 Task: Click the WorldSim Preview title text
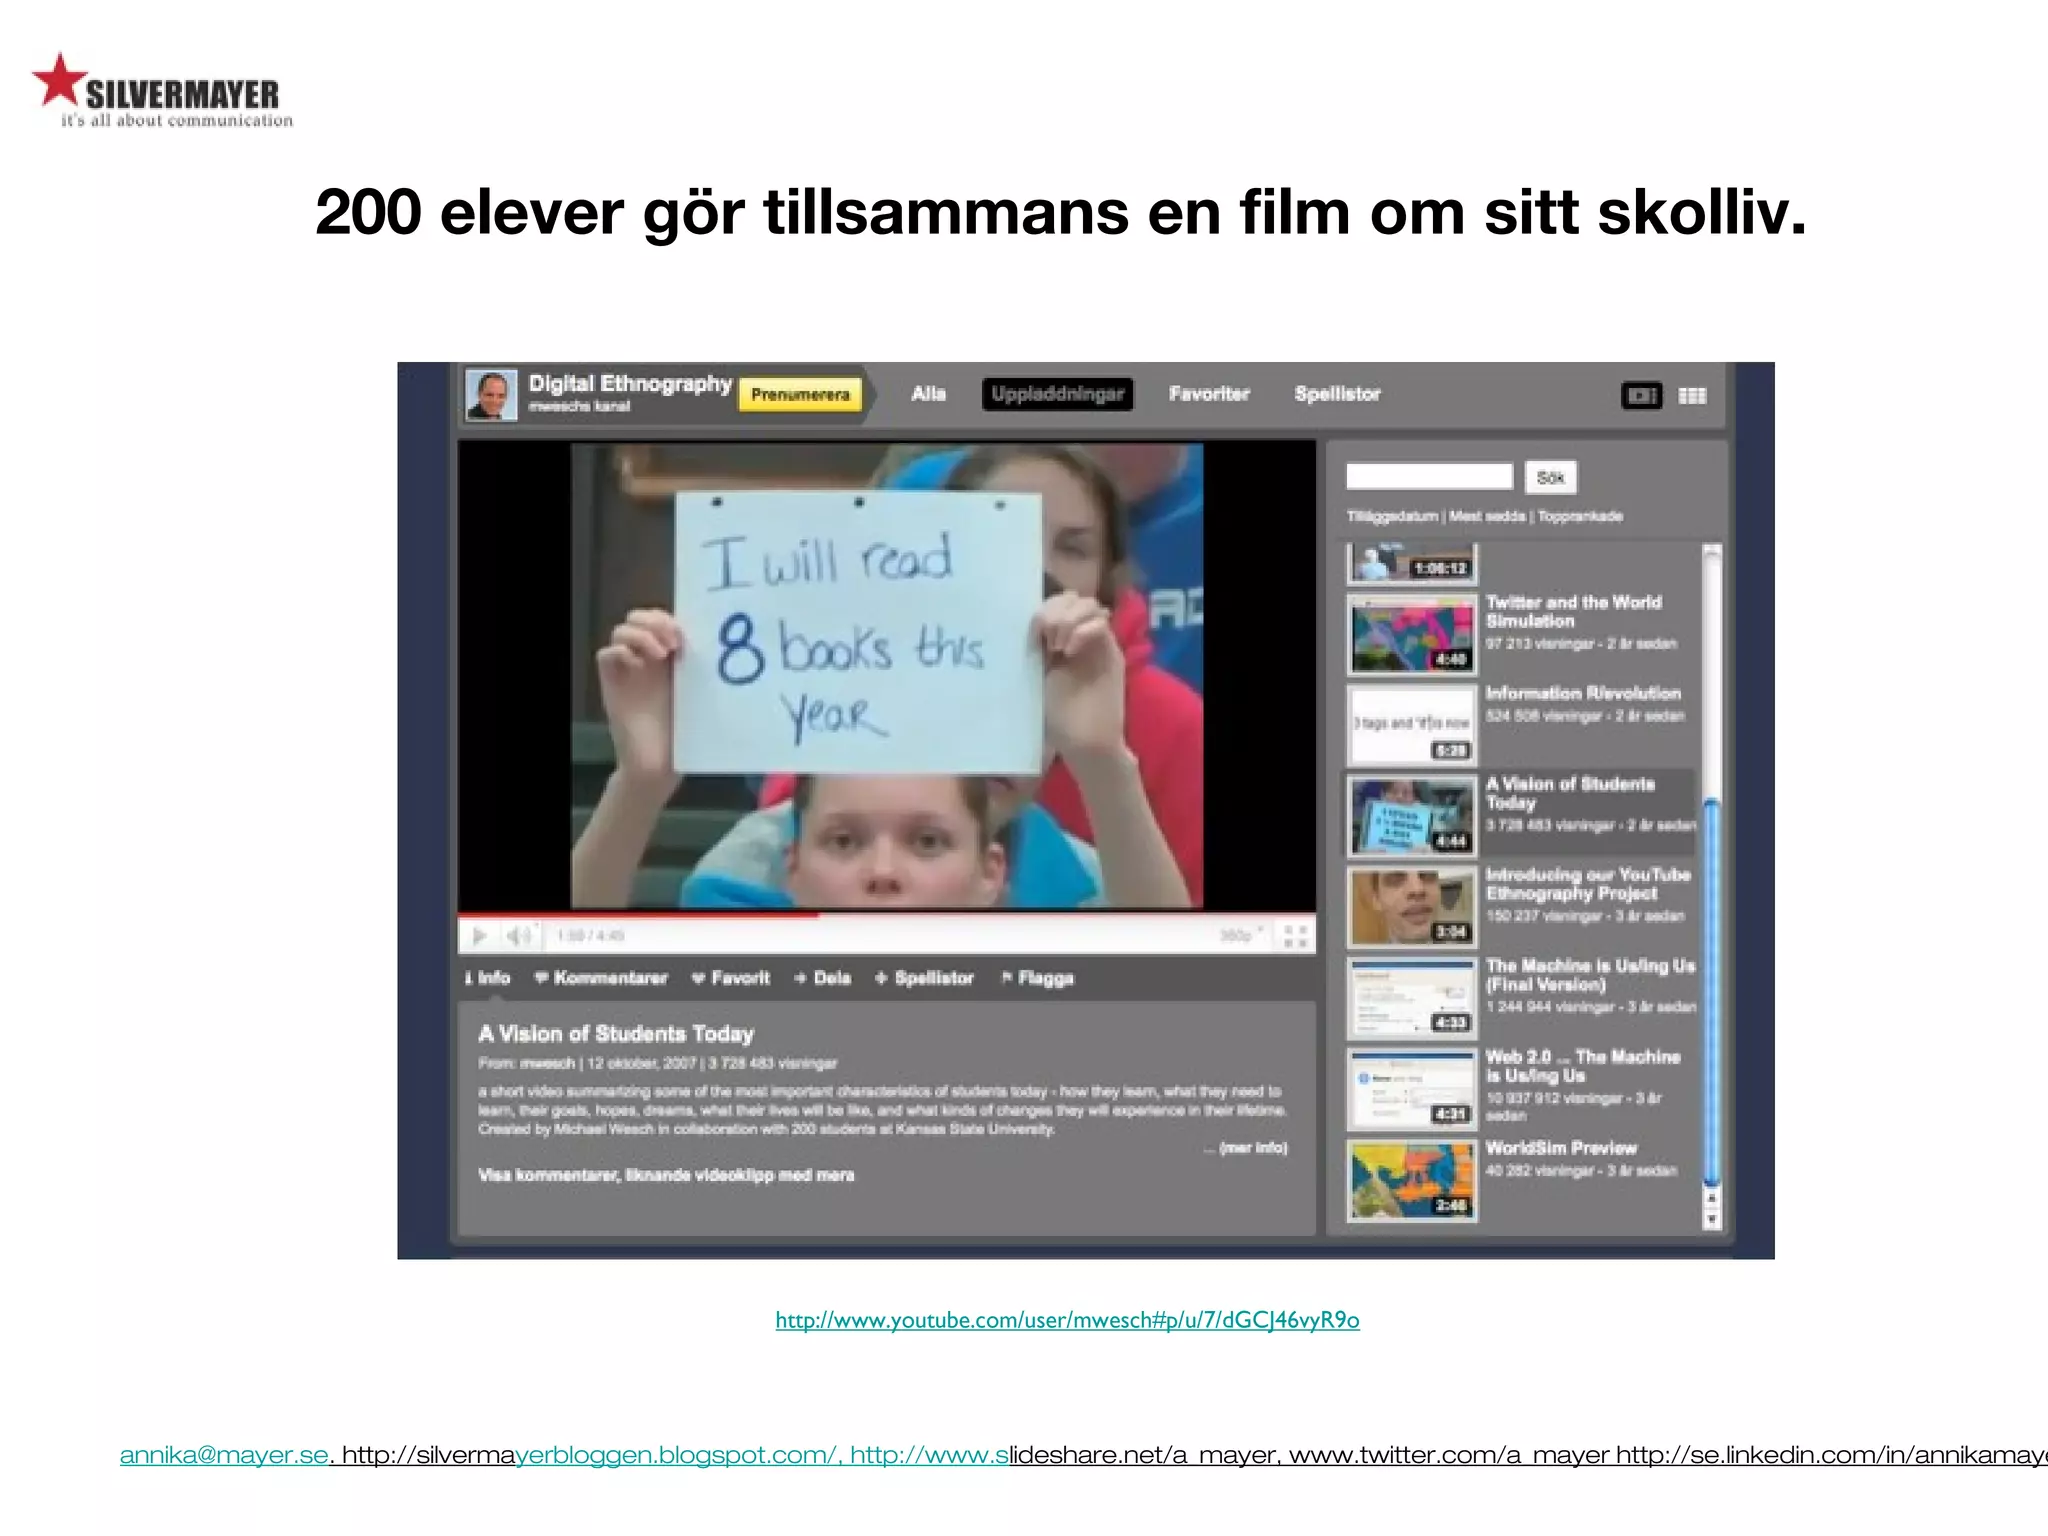[1561, 1148]
